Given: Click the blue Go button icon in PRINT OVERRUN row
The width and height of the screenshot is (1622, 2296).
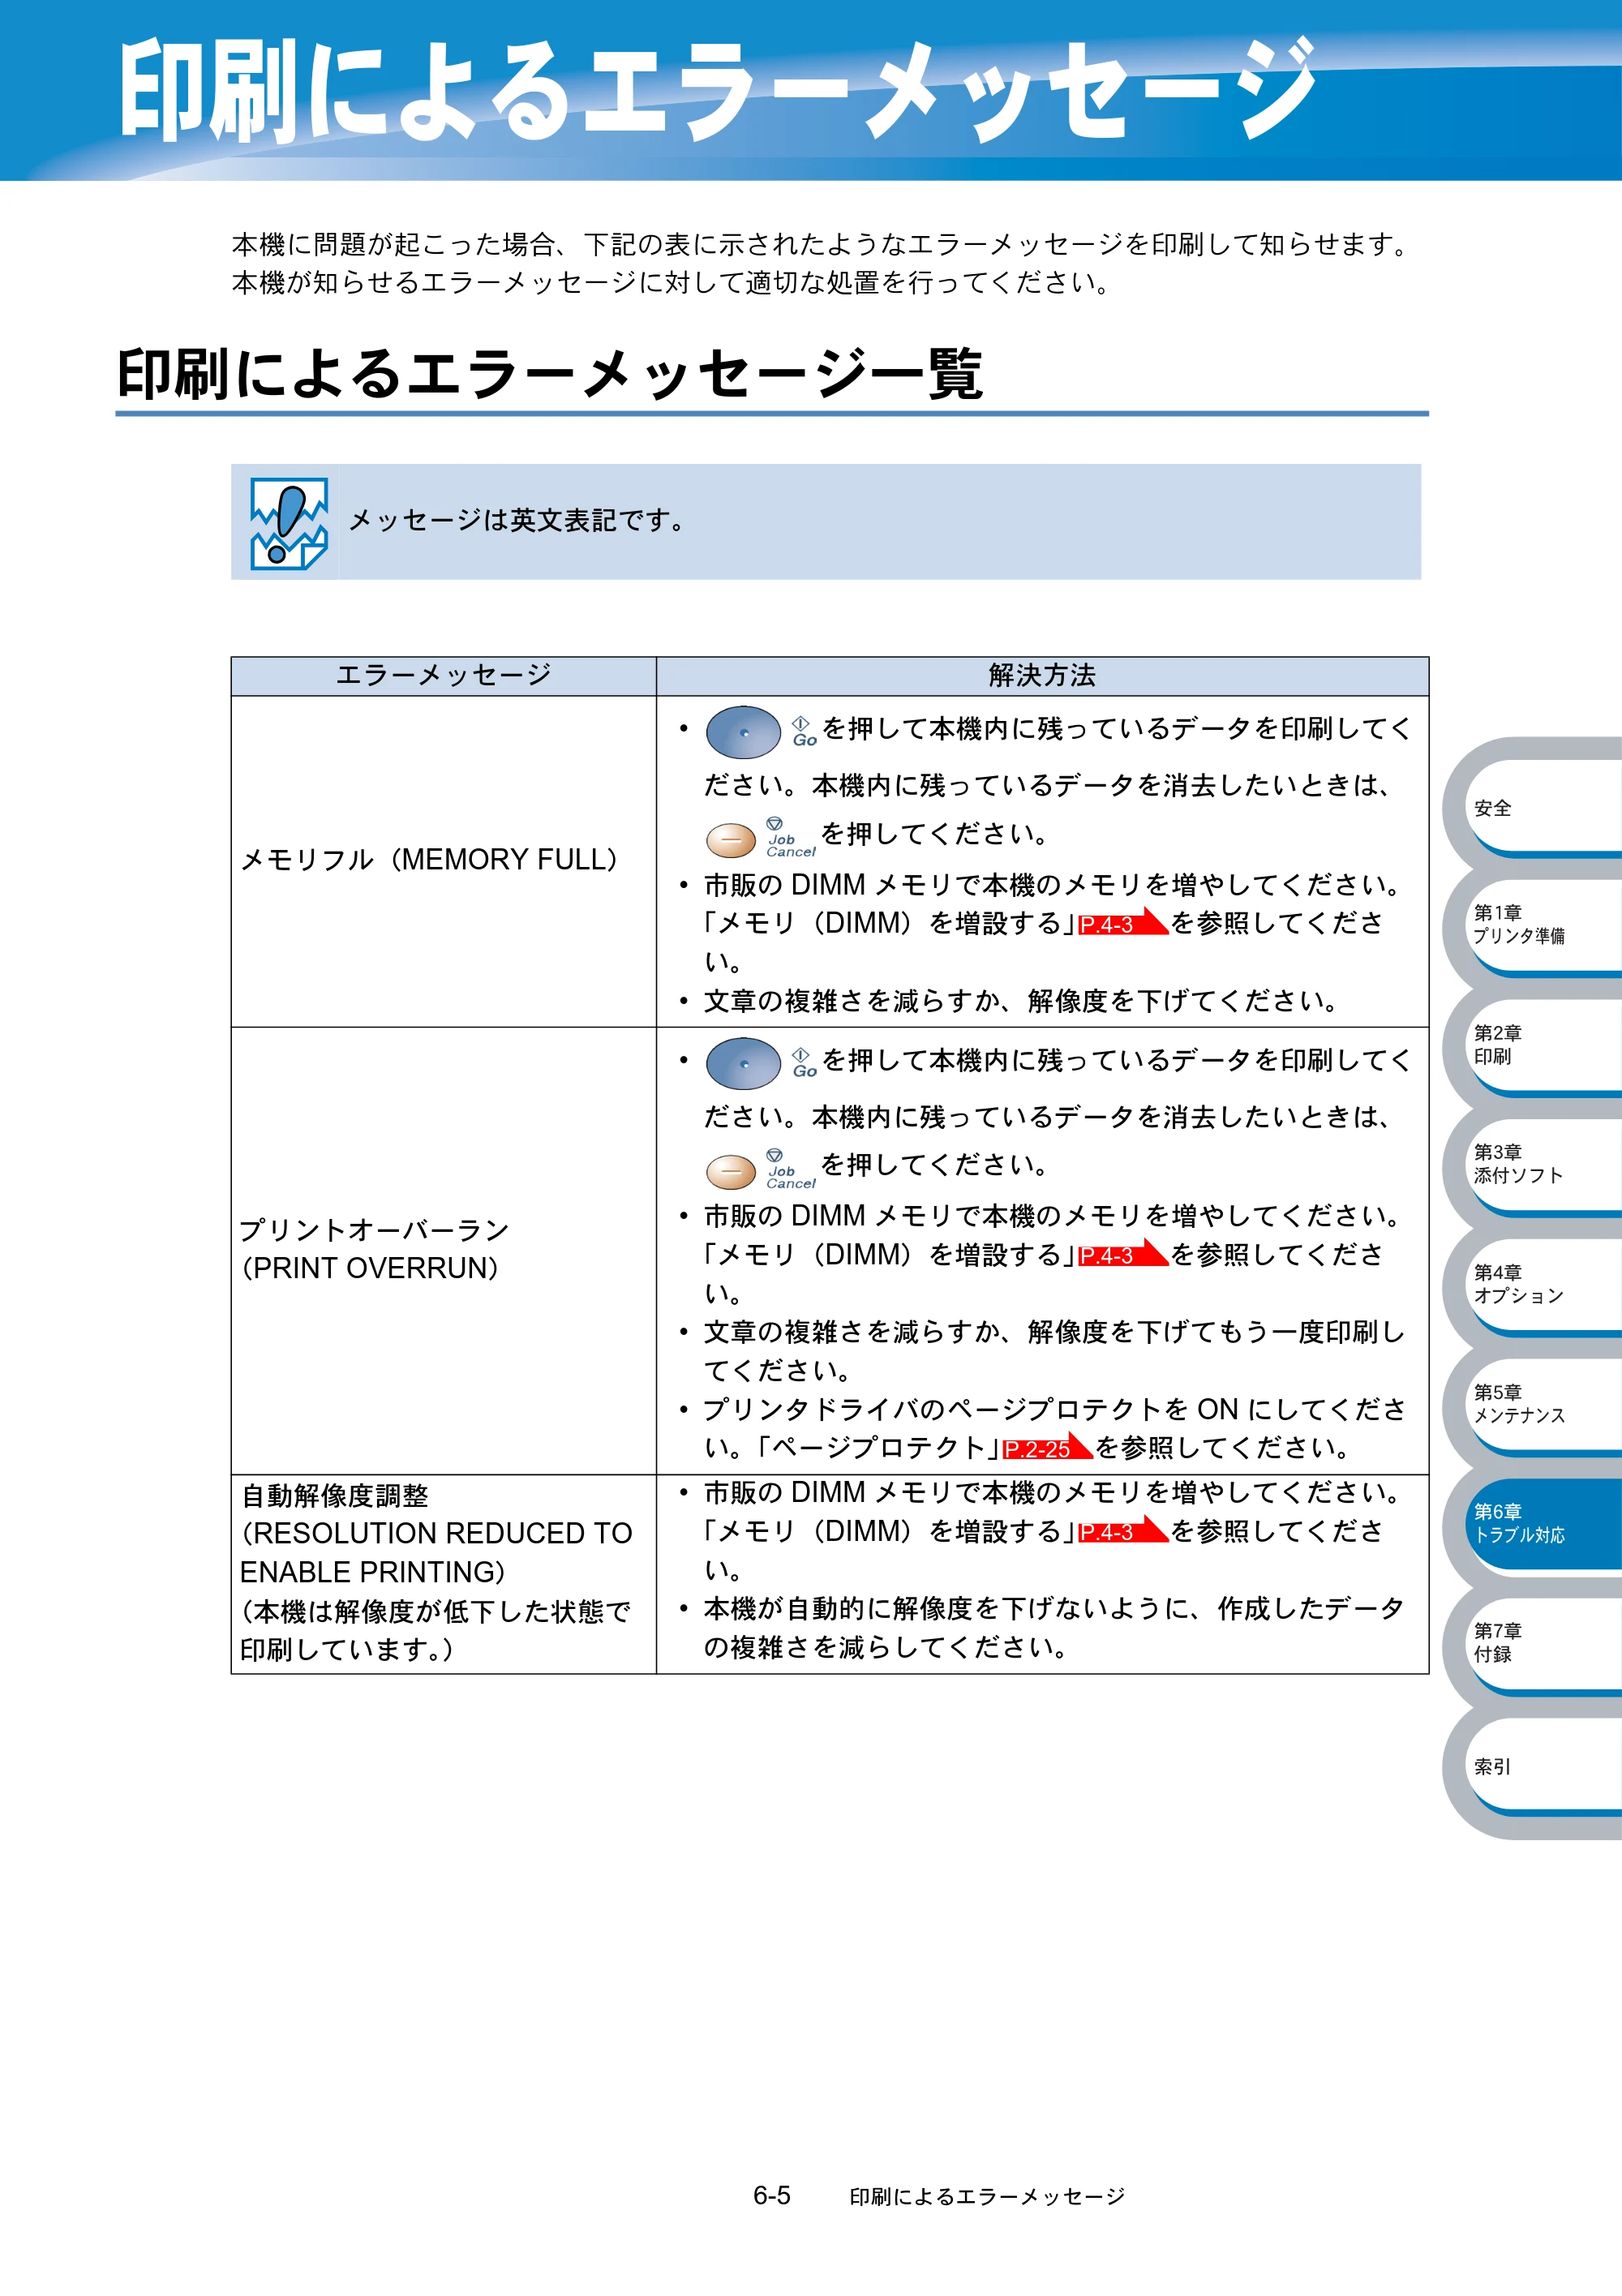Looking at the screenshot, I should (x=743, y=1063).
